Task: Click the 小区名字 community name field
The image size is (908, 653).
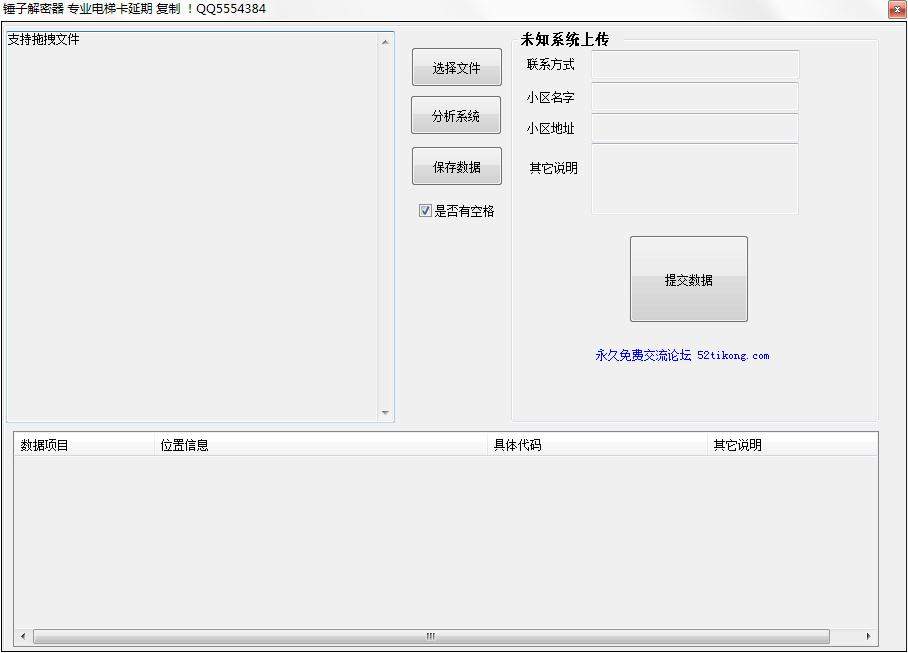Action: pyautogui.click(x=694, y=96)
